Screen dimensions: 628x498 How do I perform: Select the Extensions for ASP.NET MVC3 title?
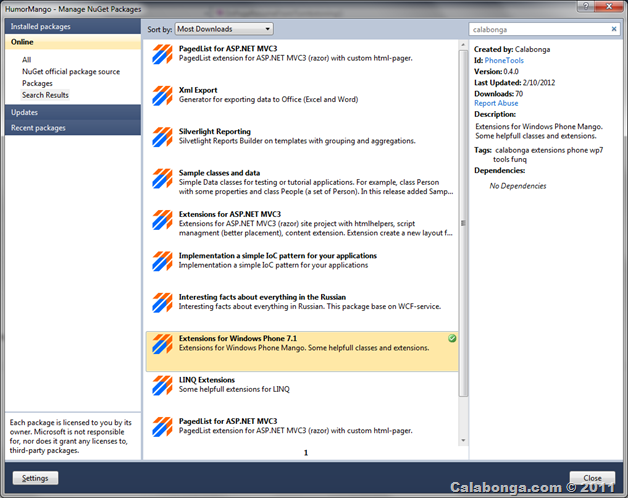pyautogui.click(x=229, y=214)
